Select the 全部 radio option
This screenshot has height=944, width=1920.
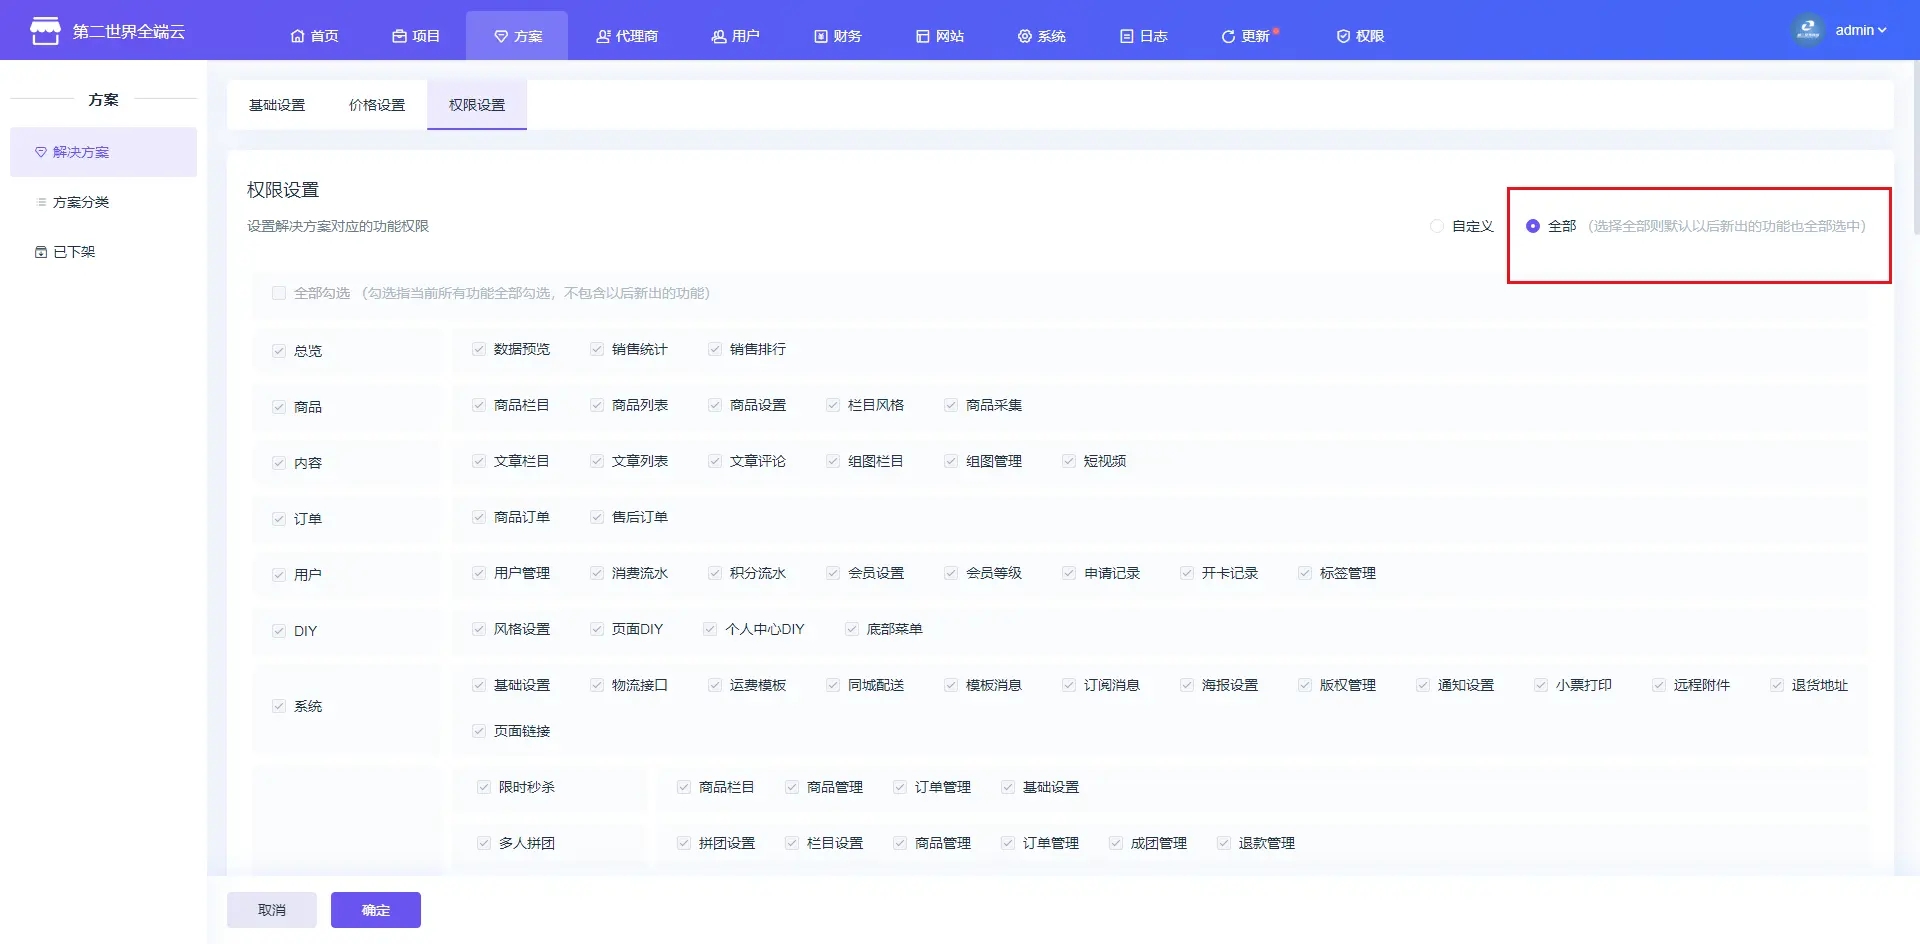click(x=1532, y=226)
